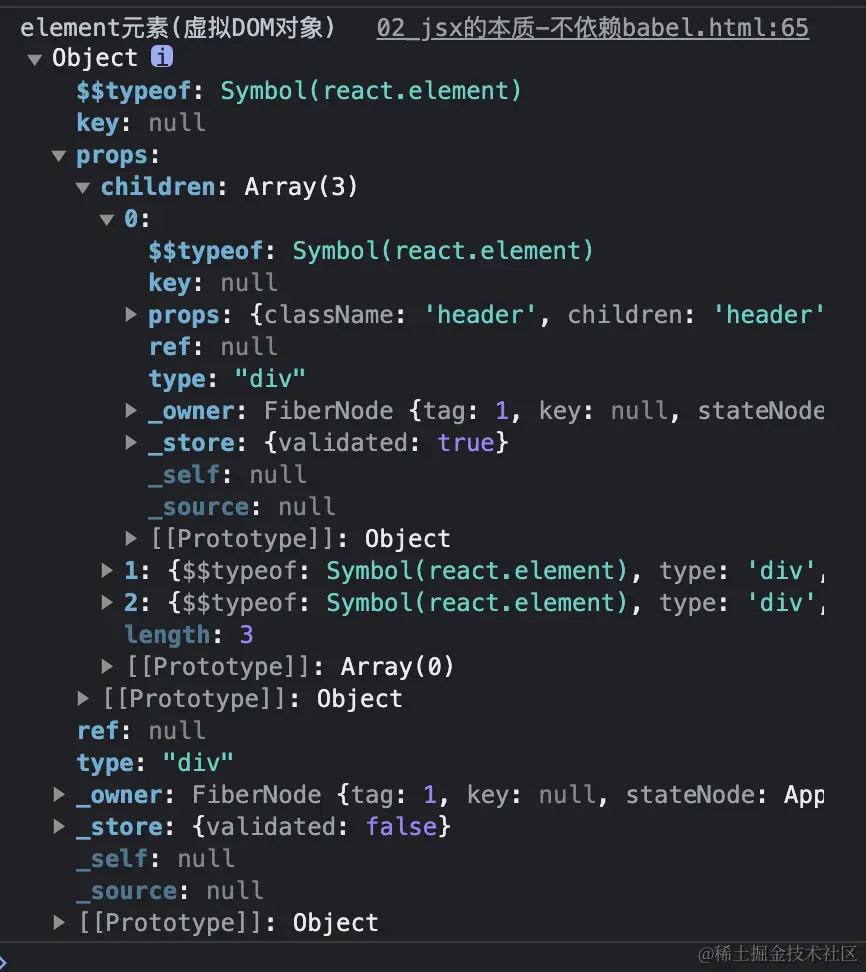Expand the root _owner FiberNode

point(59,795)
